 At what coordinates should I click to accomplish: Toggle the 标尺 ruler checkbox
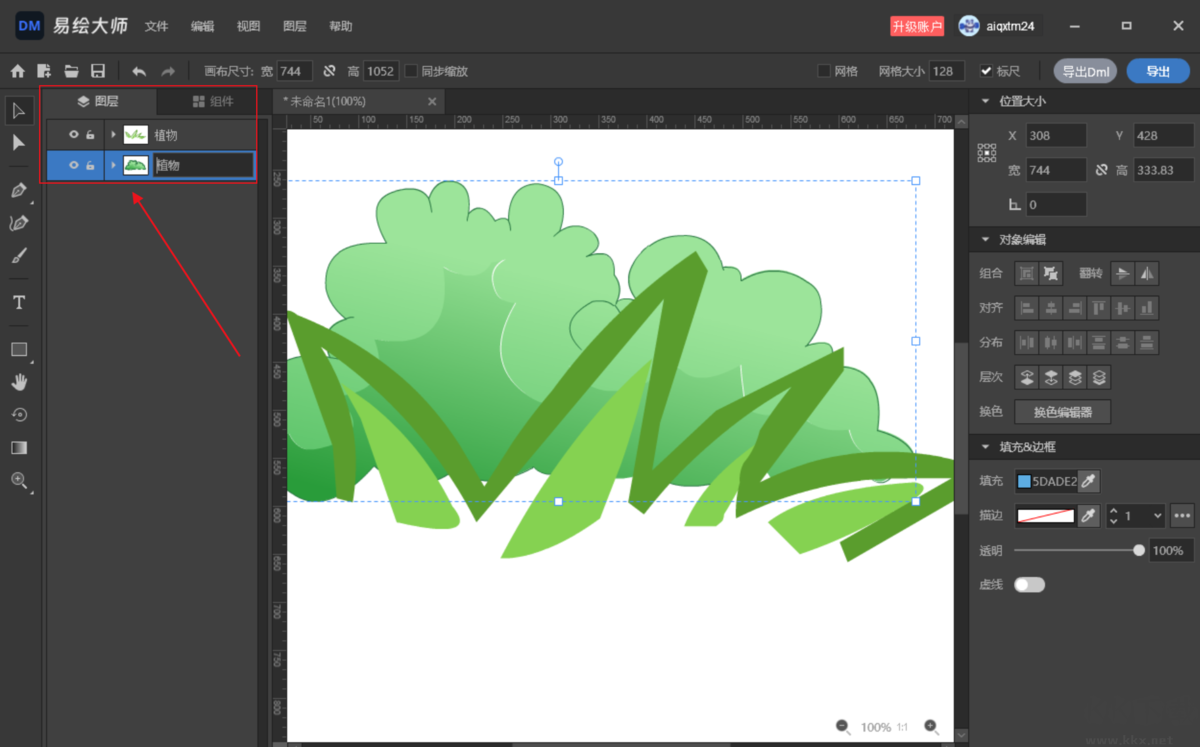pos(986,71)
